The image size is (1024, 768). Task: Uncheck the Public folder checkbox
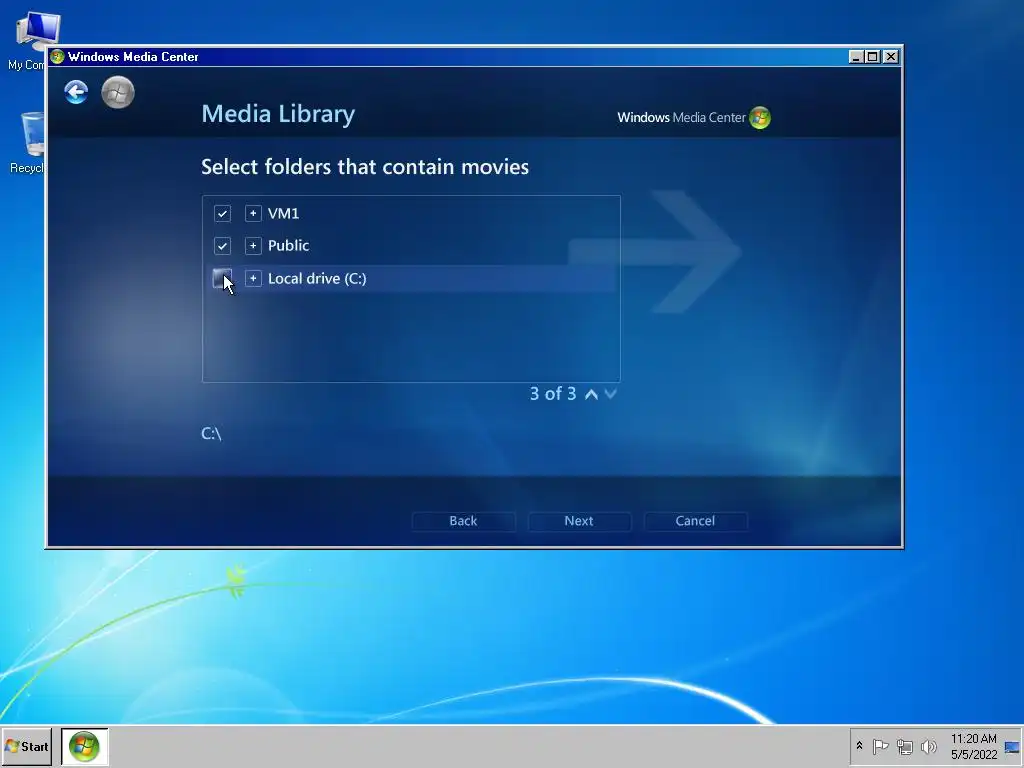pyautogui.click(x=222, y=246)
